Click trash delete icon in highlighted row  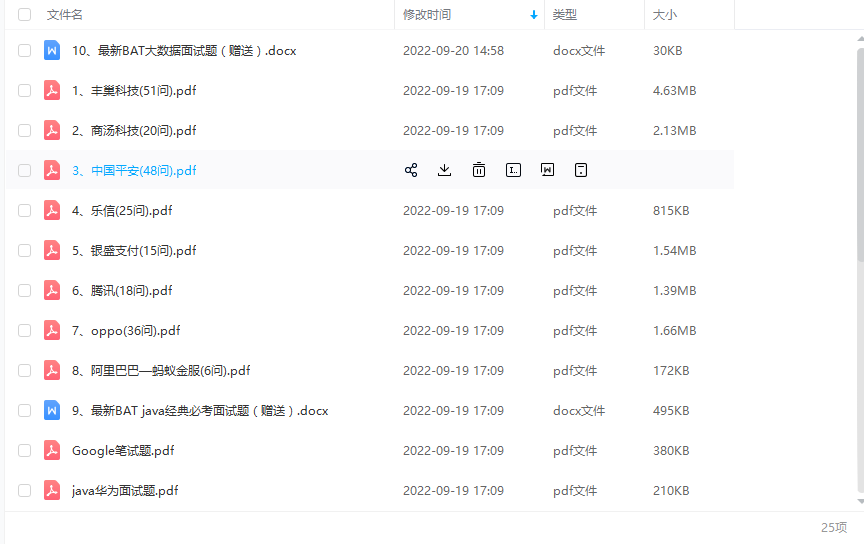tap(479, 170)
